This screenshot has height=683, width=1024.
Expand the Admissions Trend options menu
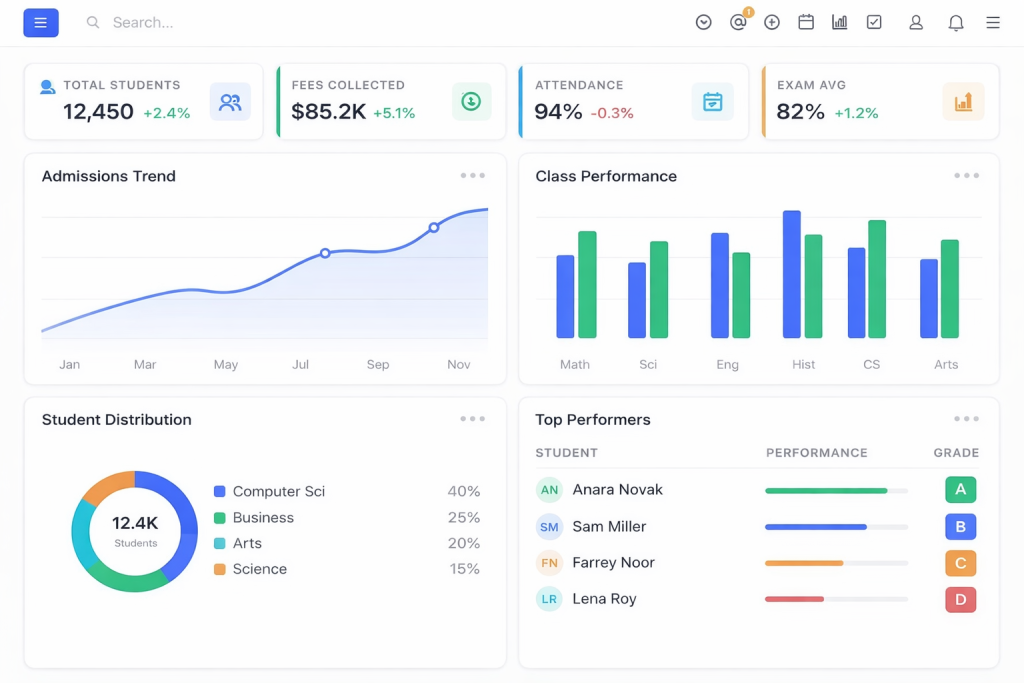472,176
